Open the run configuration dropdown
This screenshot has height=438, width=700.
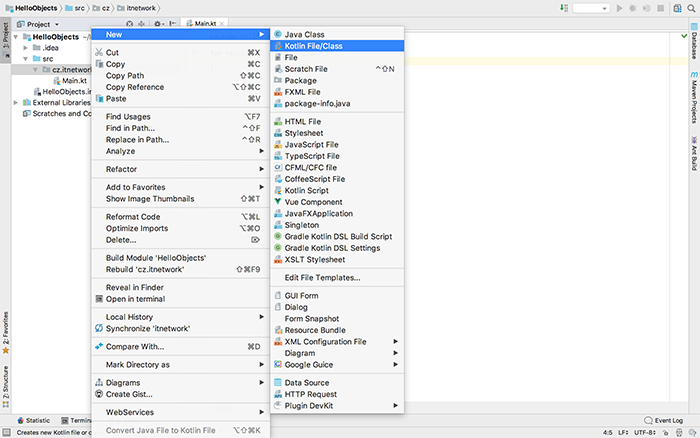(591, 8)
